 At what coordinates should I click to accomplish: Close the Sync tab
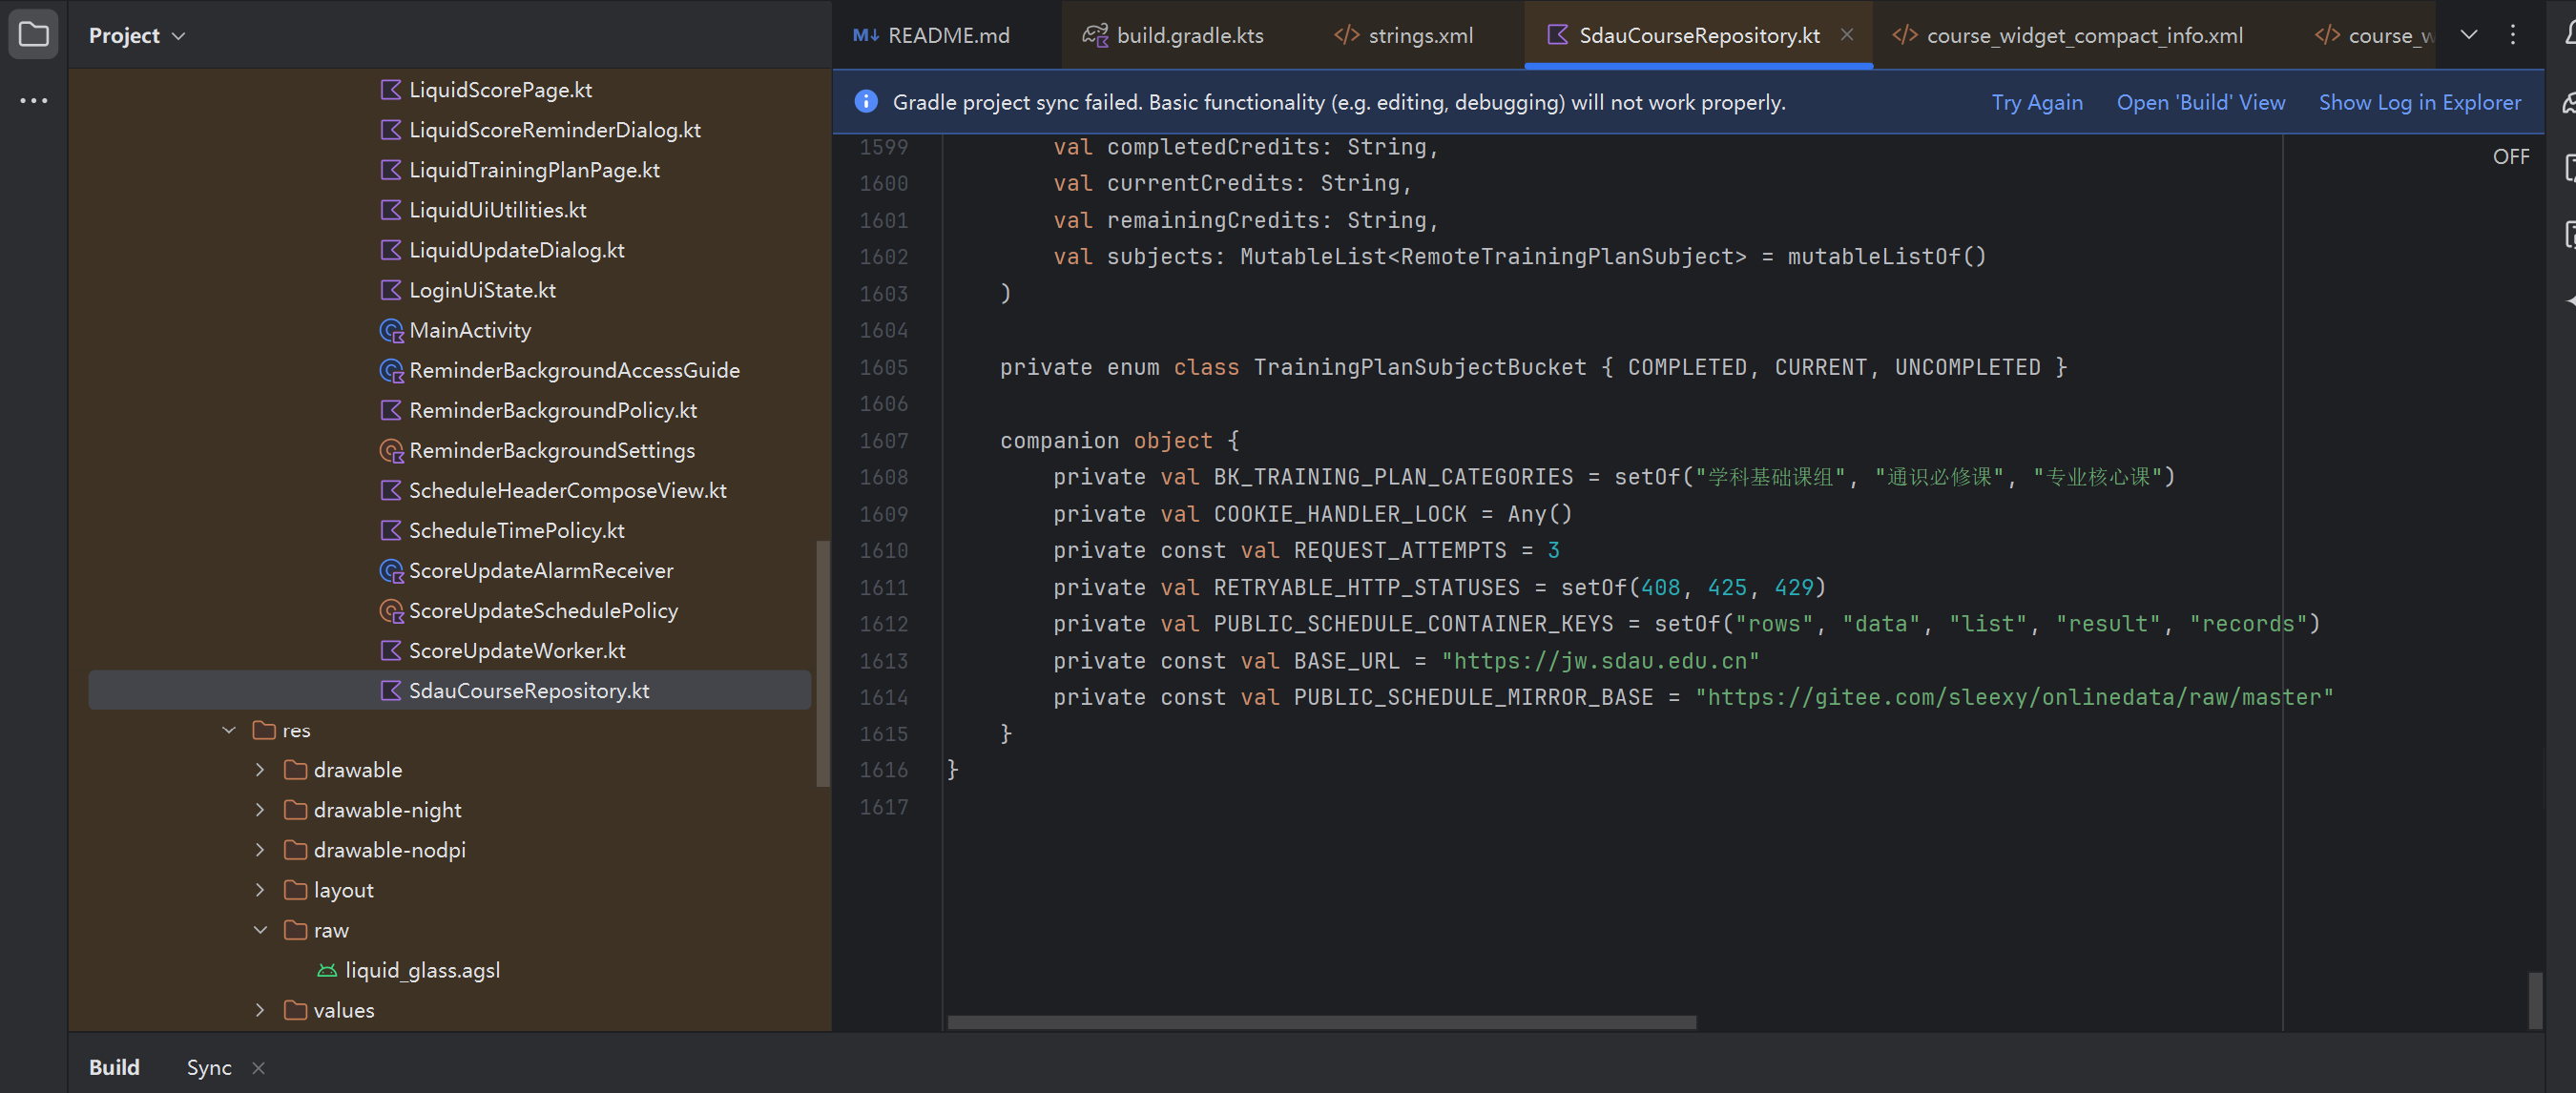pos(259,1068)
